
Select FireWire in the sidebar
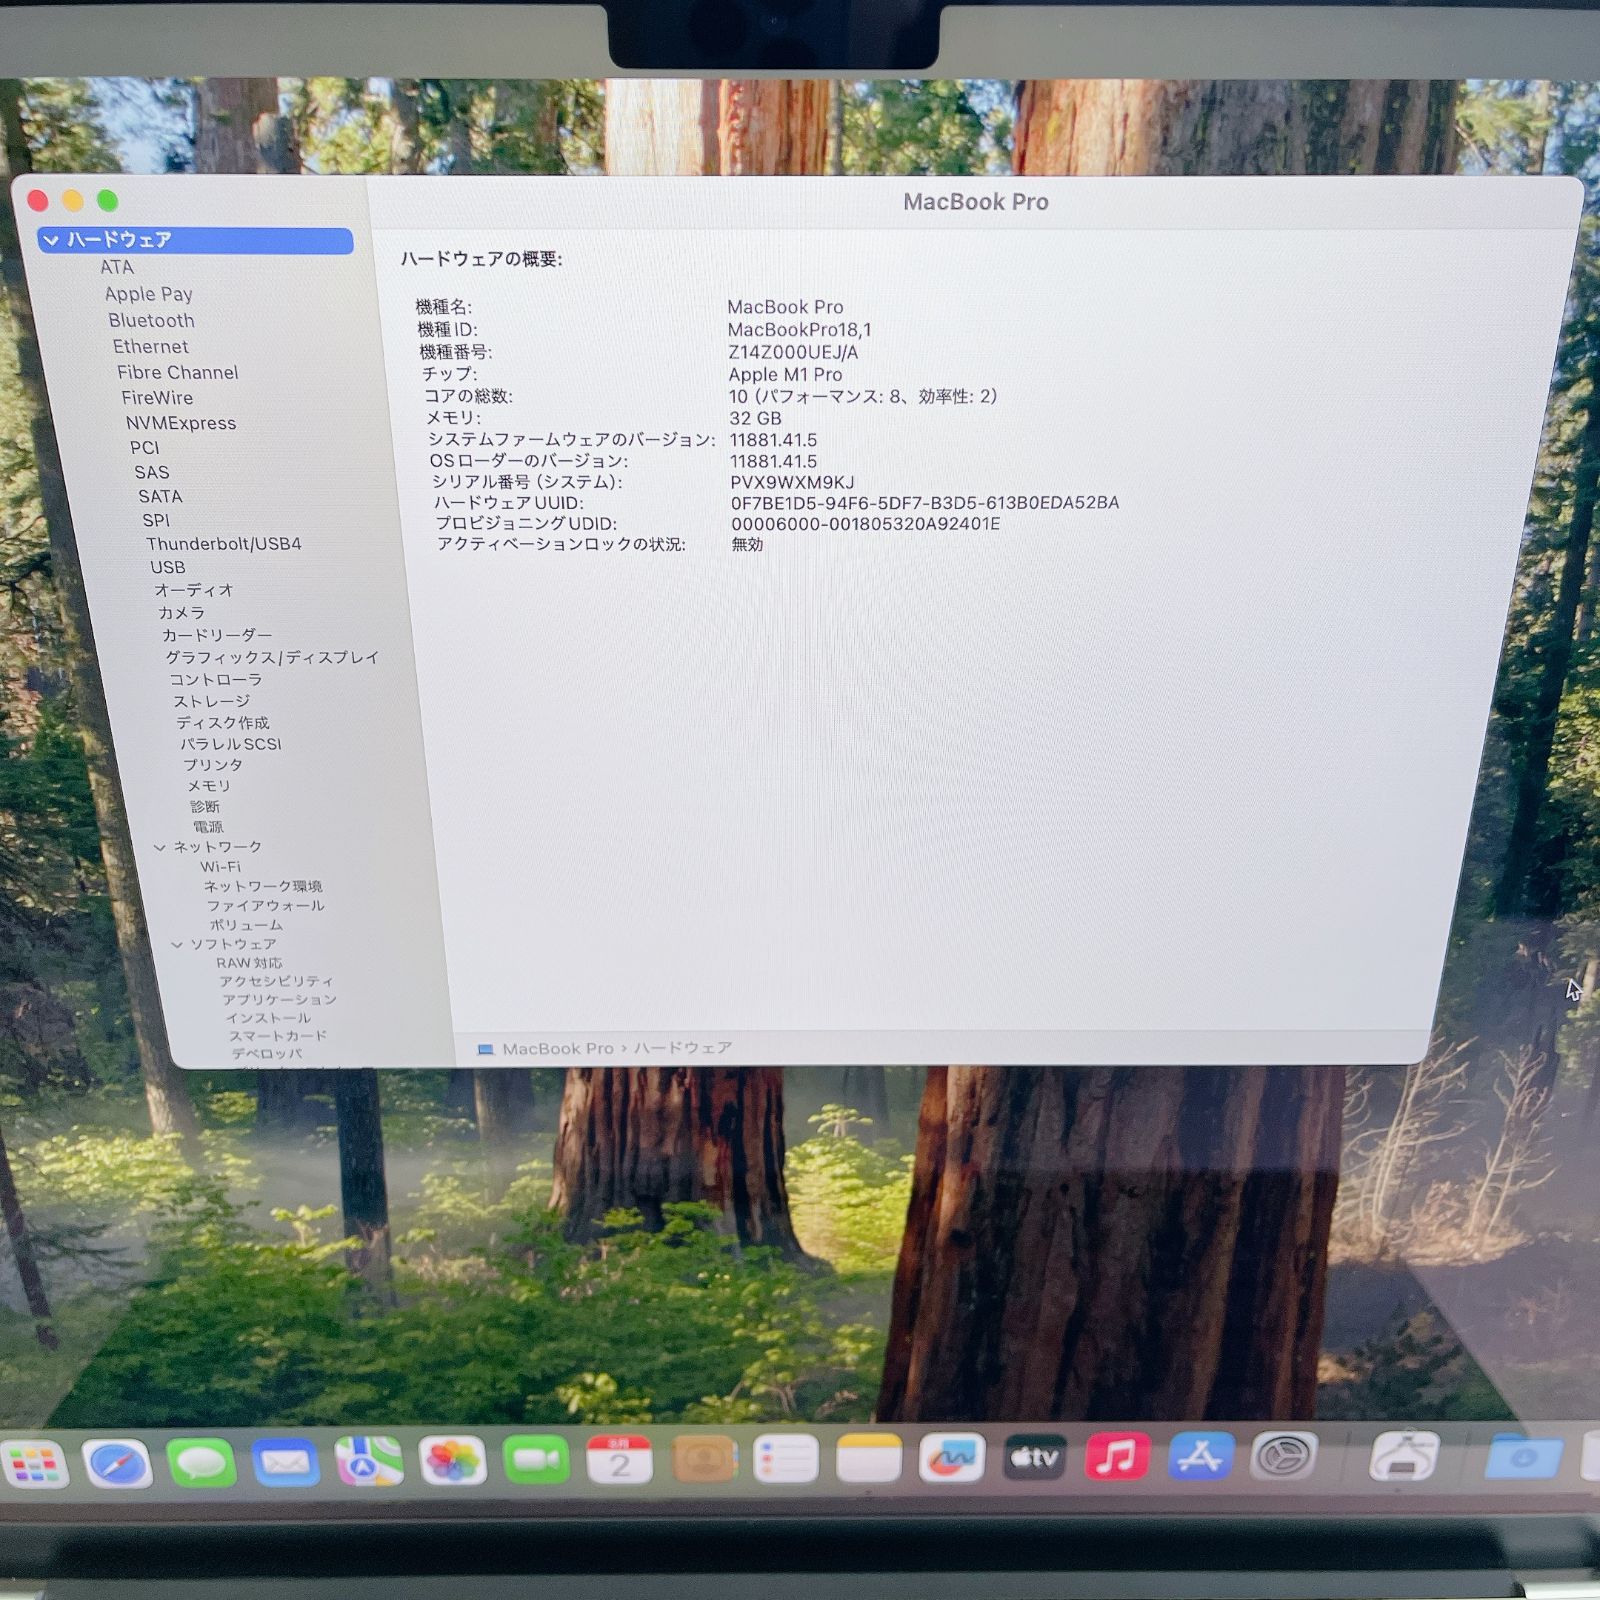pos(158,397)
